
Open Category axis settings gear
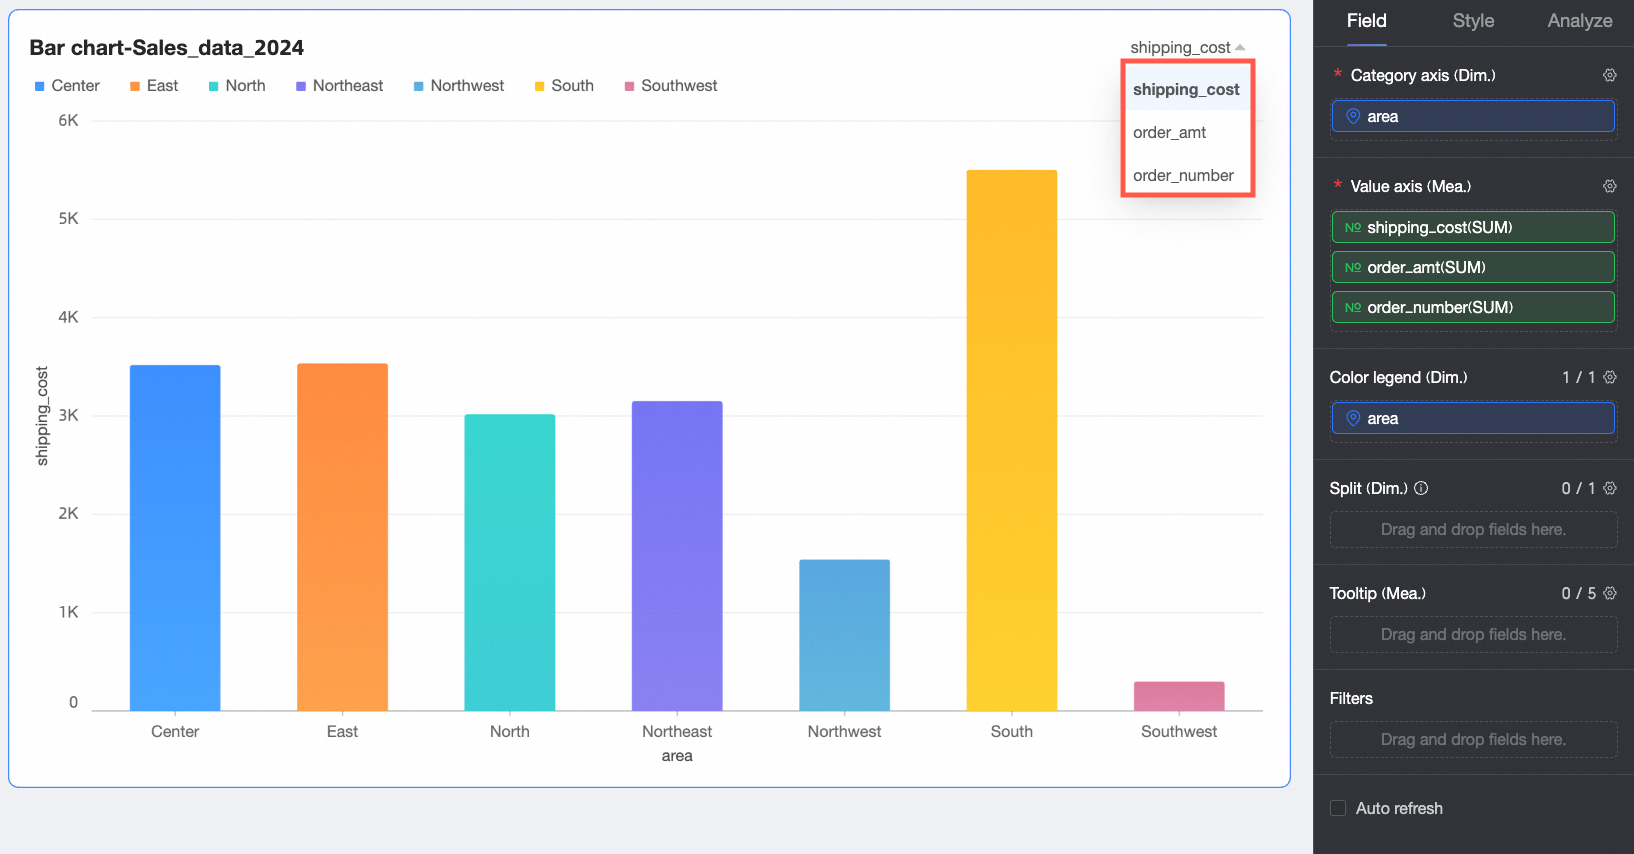[x=1609, y=75]
